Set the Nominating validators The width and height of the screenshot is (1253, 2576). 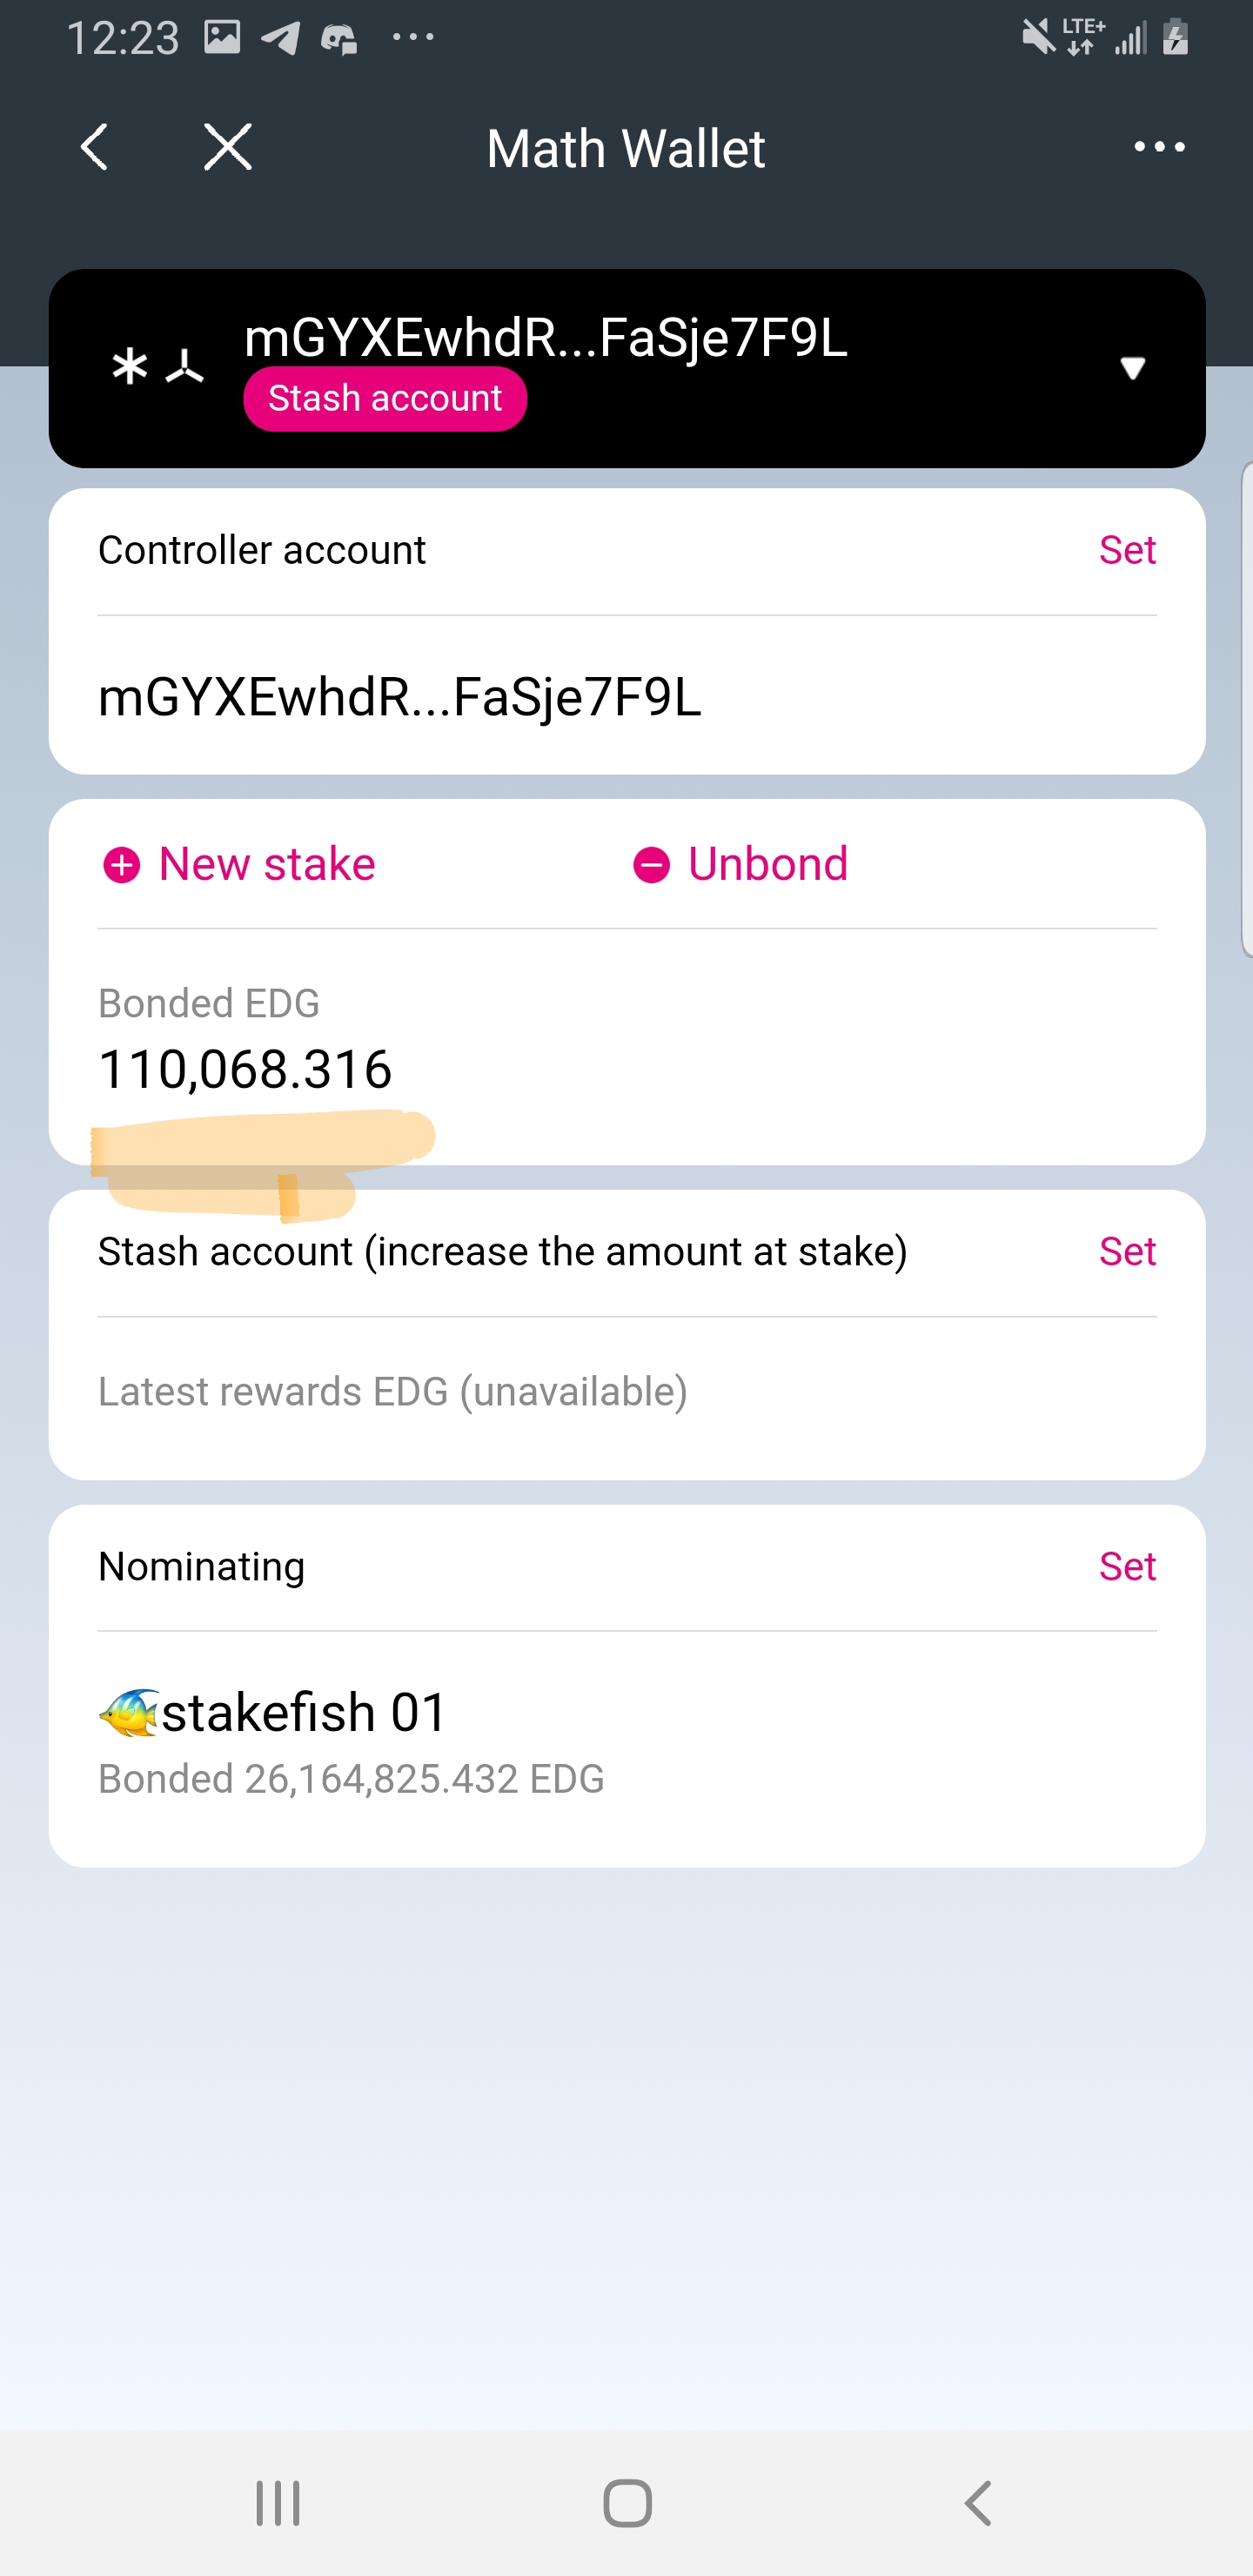pyautogui.click(x=1127, y=1566)
